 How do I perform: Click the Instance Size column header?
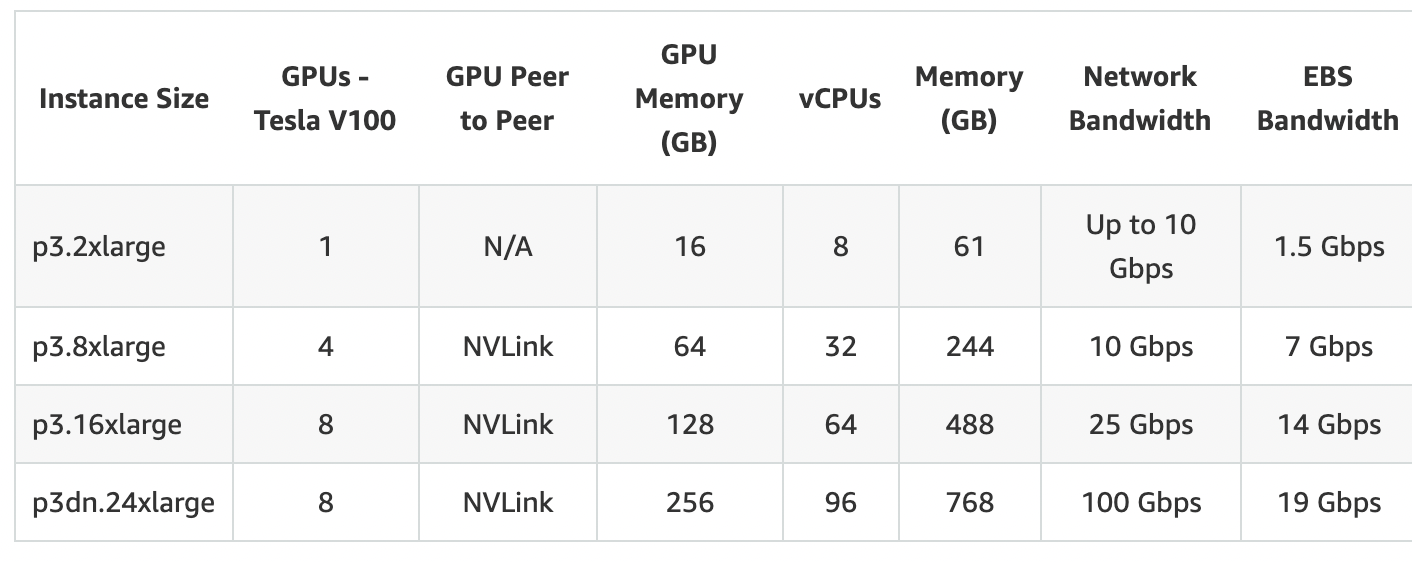pos(124,99)
